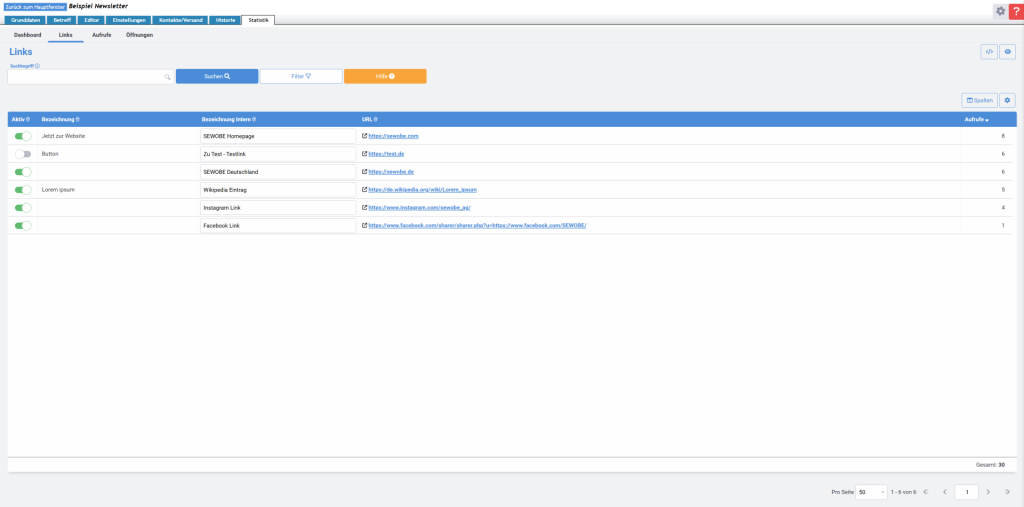Disable the 'Jetzt zur Website' active toggle
Viewport: 1024px width, 507px height.
(x=23, y=135)
